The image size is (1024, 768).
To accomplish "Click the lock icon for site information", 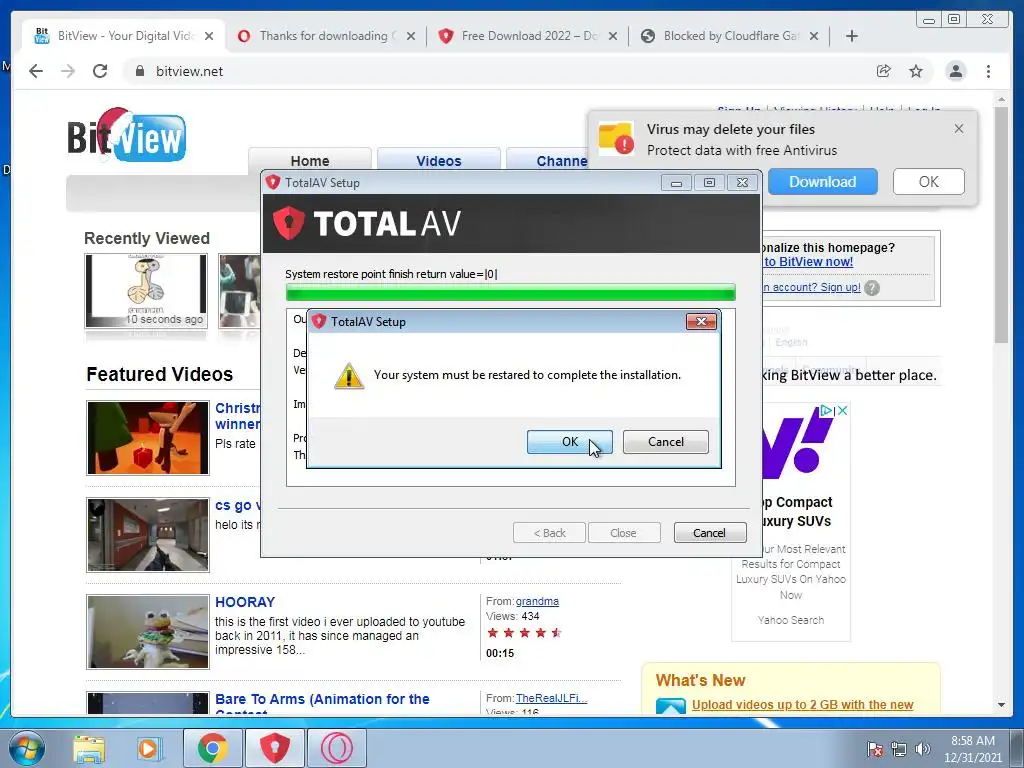I will point(139,71).
